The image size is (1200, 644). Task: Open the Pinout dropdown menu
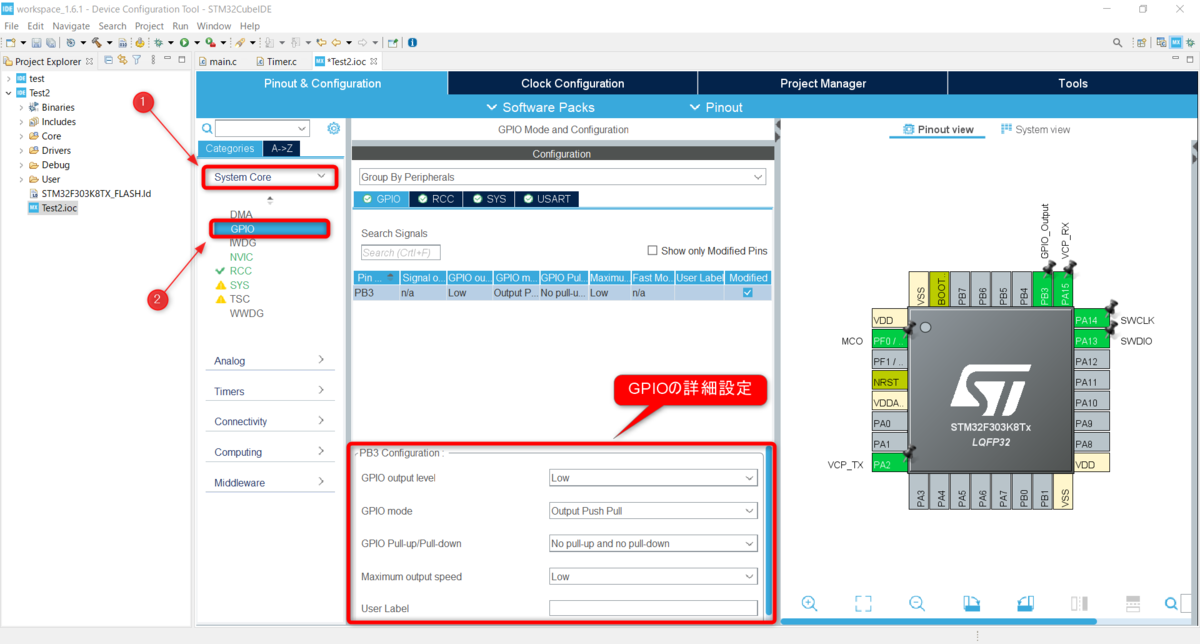tap(716, 107)
